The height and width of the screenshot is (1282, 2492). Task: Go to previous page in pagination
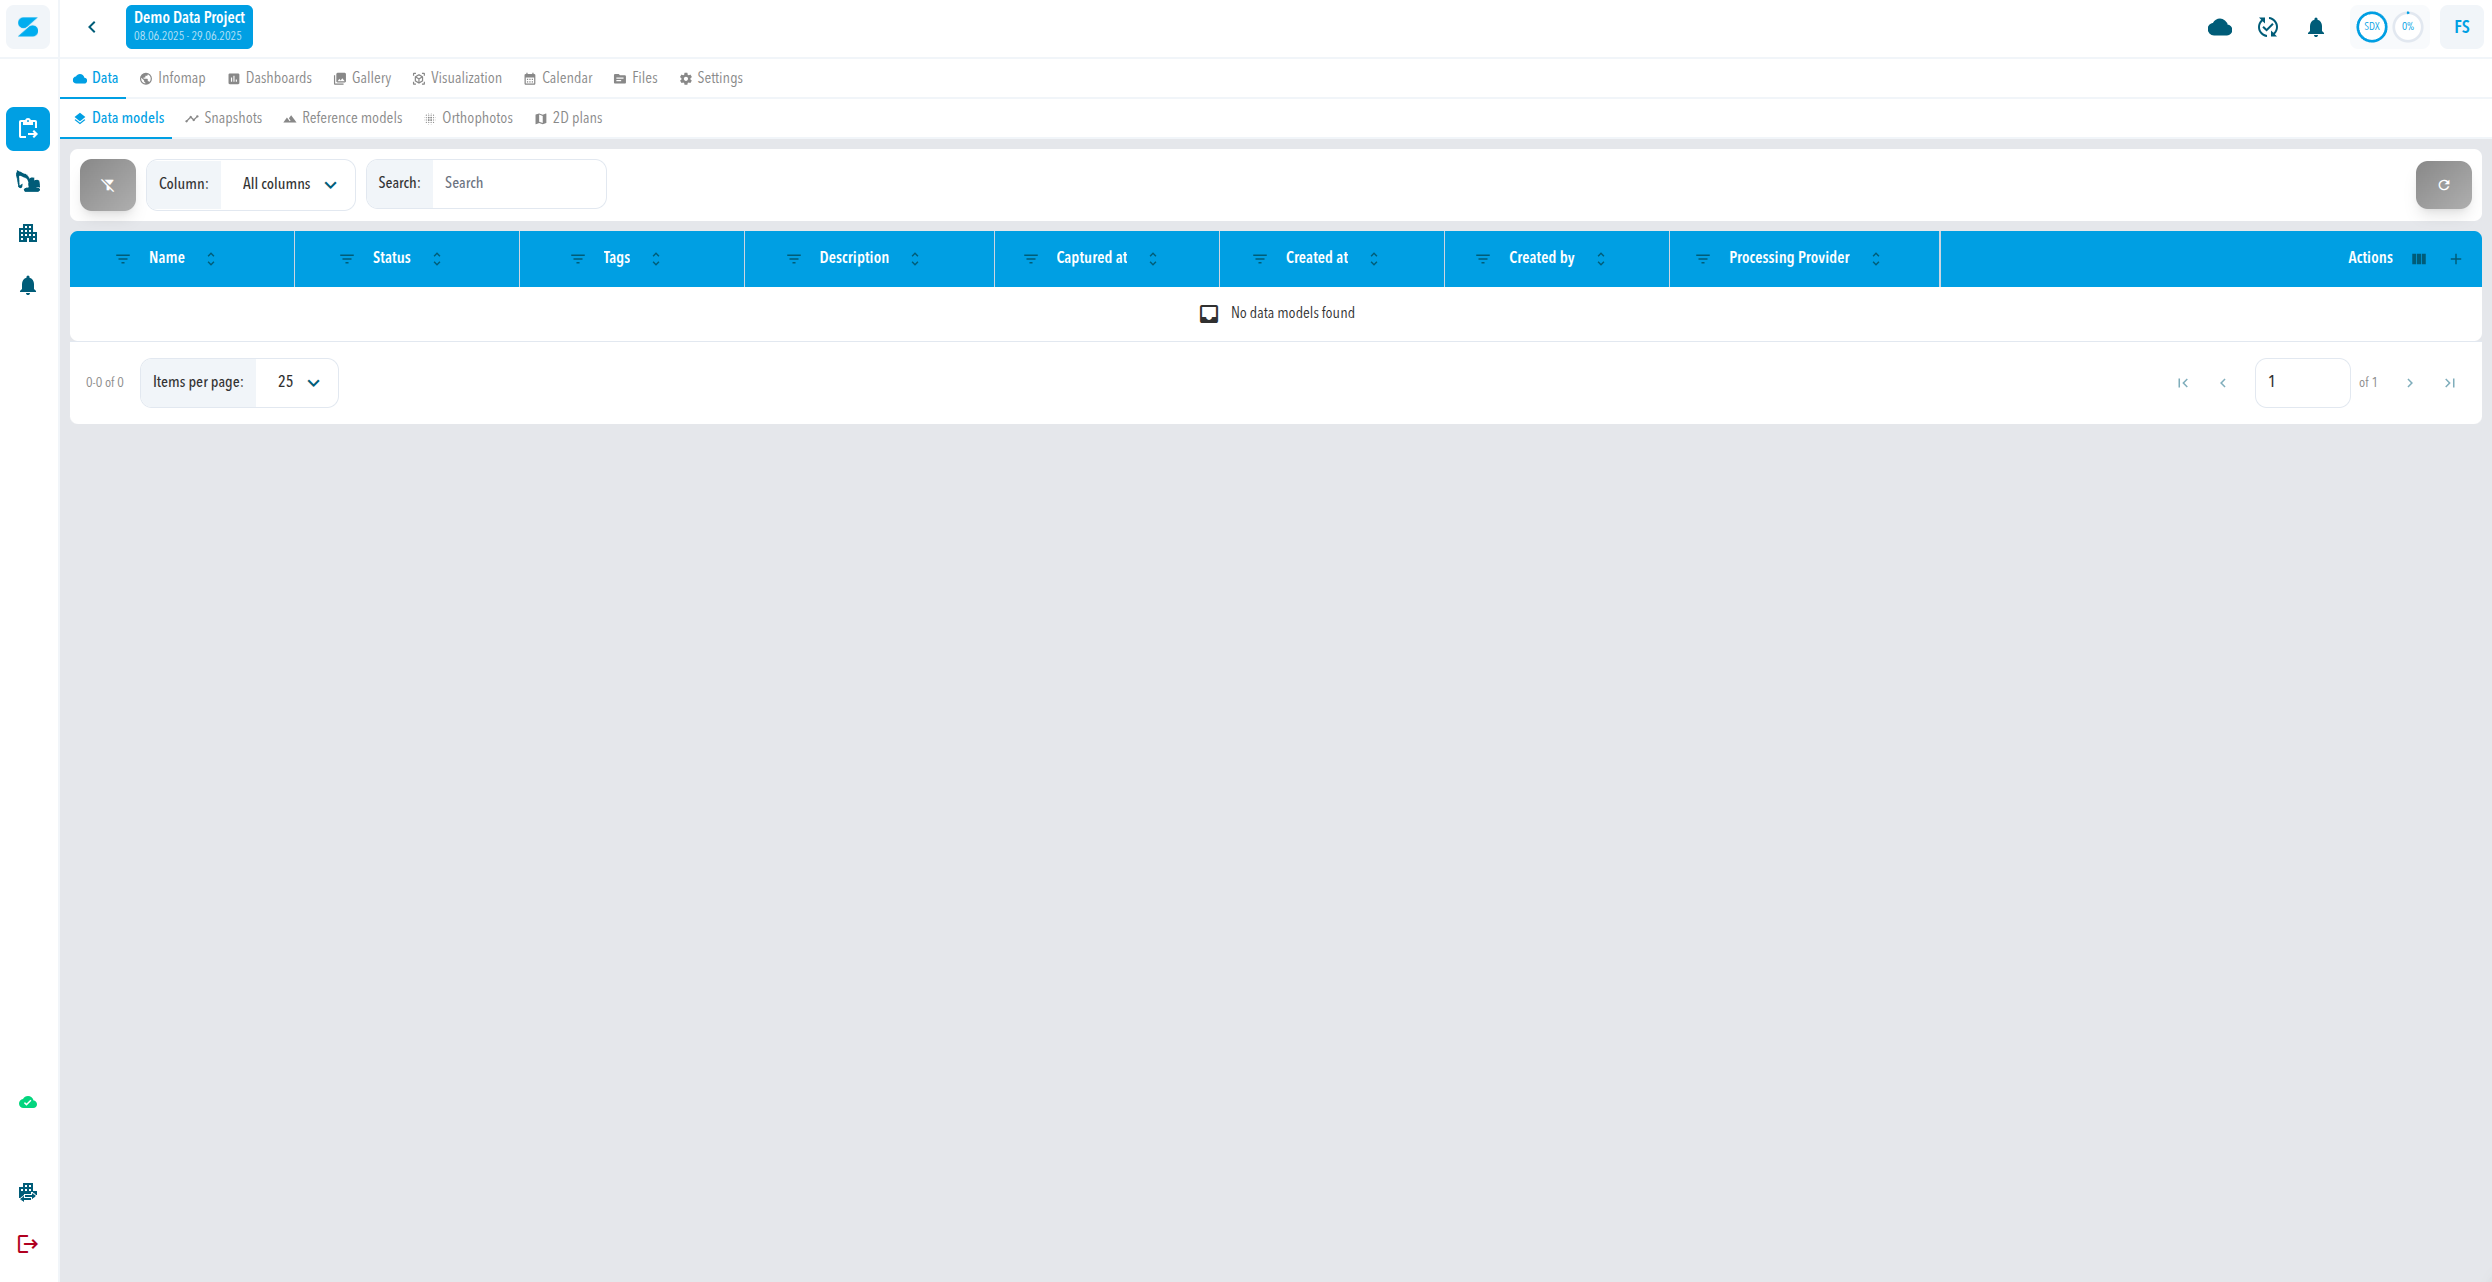pos(2223,383)
